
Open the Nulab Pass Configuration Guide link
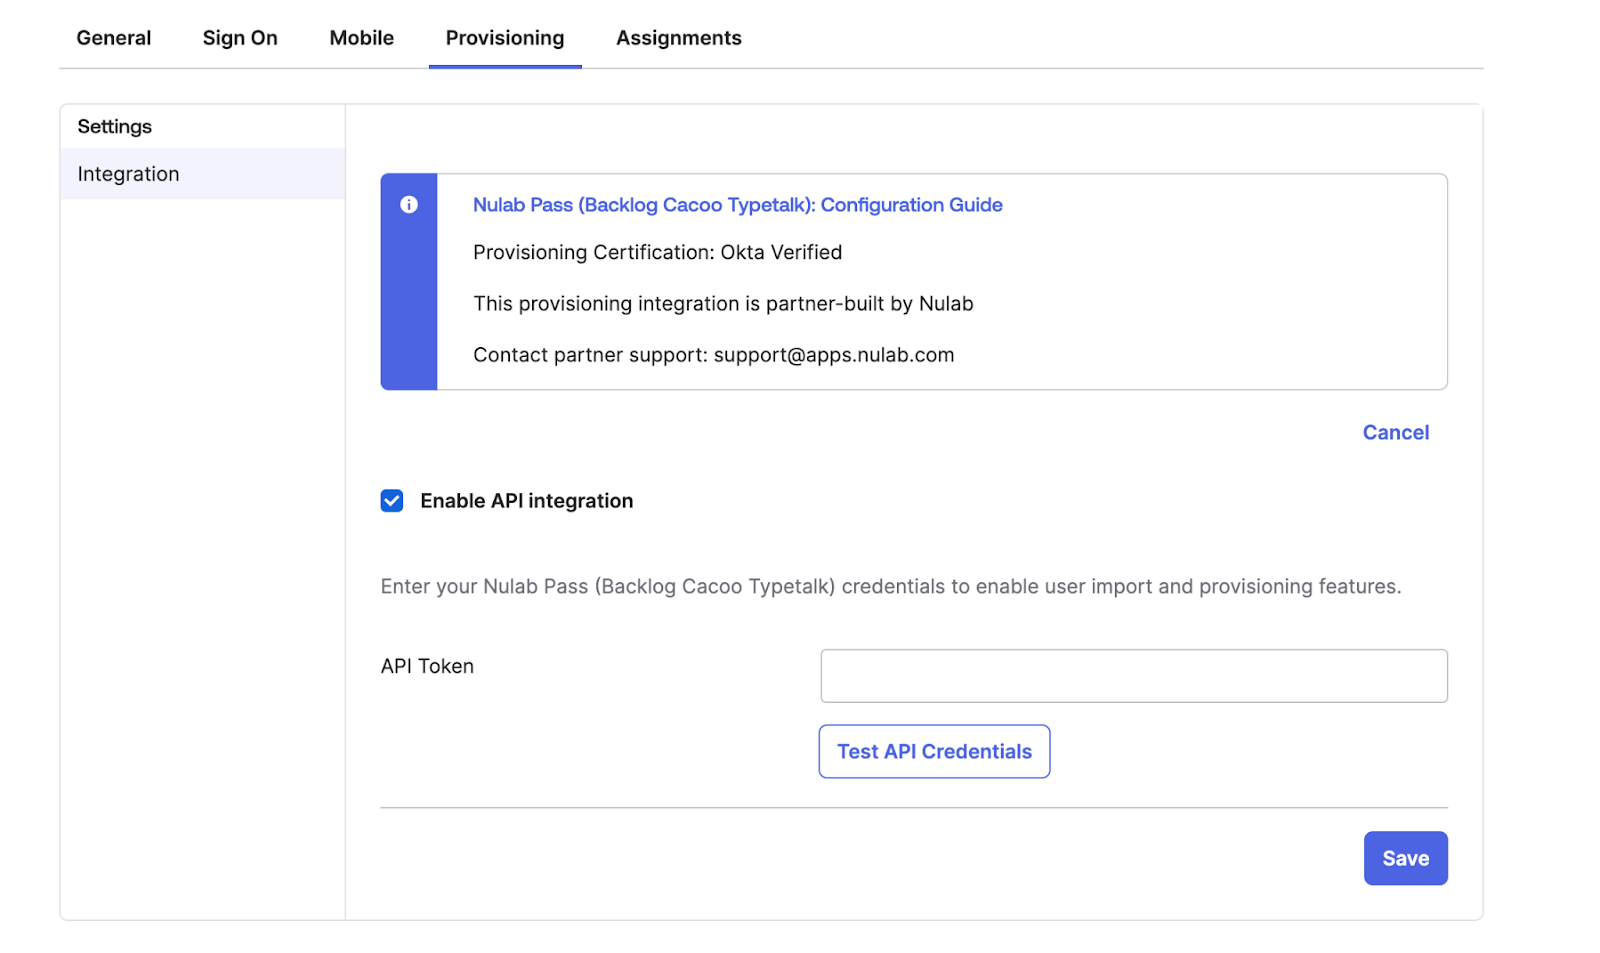pyautogui.click(x=737, y=205)
